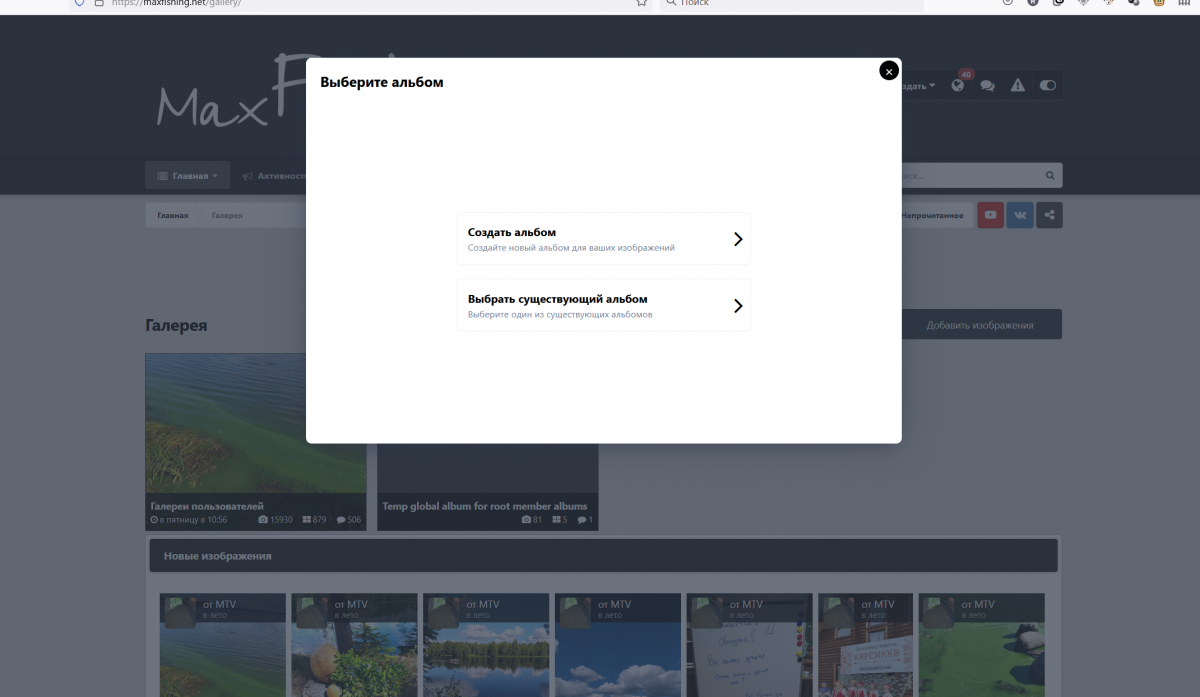The height and width of the screenshot is (697, 1200).
Task: Click 'Главная' in the breadcrumb
Action: pos(172,215)
